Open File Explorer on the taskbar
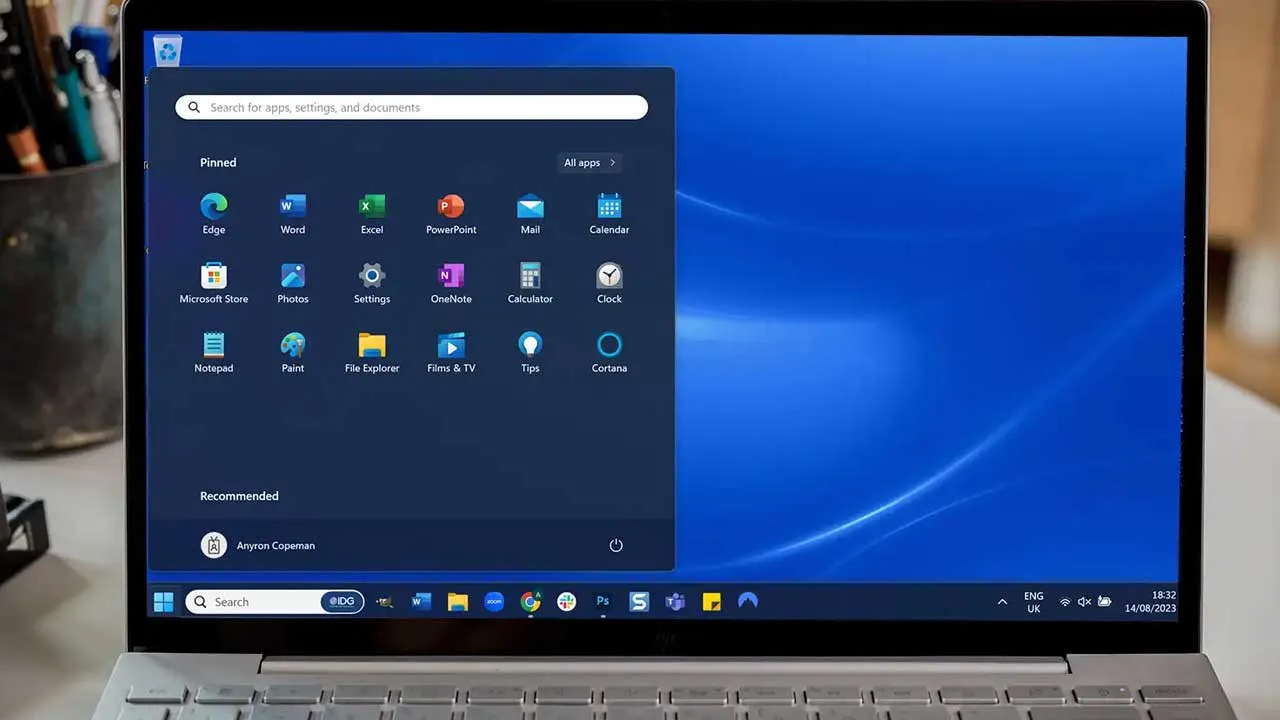 pos(458,601)
